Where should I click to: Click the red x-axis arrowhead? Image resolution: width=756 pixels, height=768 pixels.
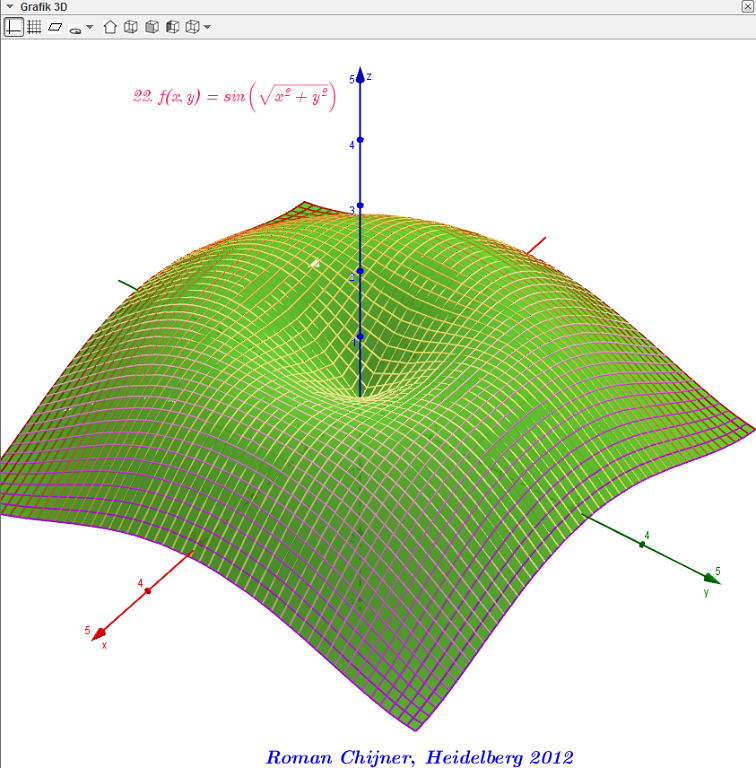pyautogui.click(x=98, y=634)
